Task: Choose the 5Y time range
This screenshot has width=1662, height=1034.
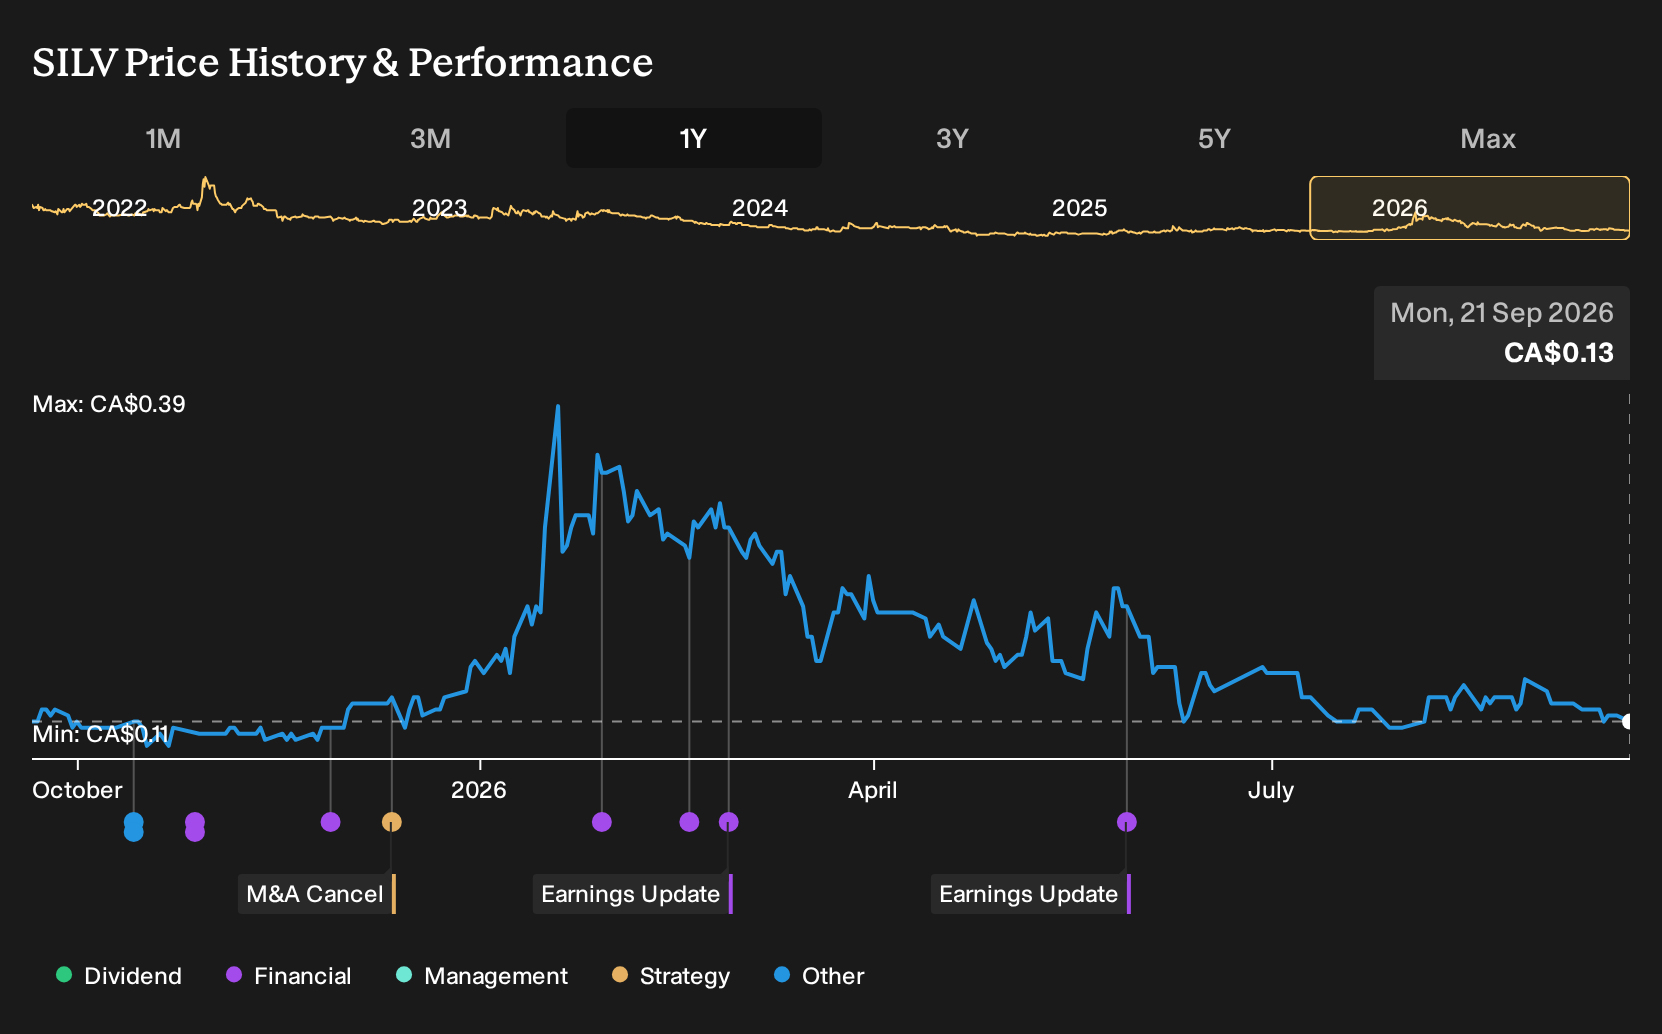Action: click(x=1214, y=138)
